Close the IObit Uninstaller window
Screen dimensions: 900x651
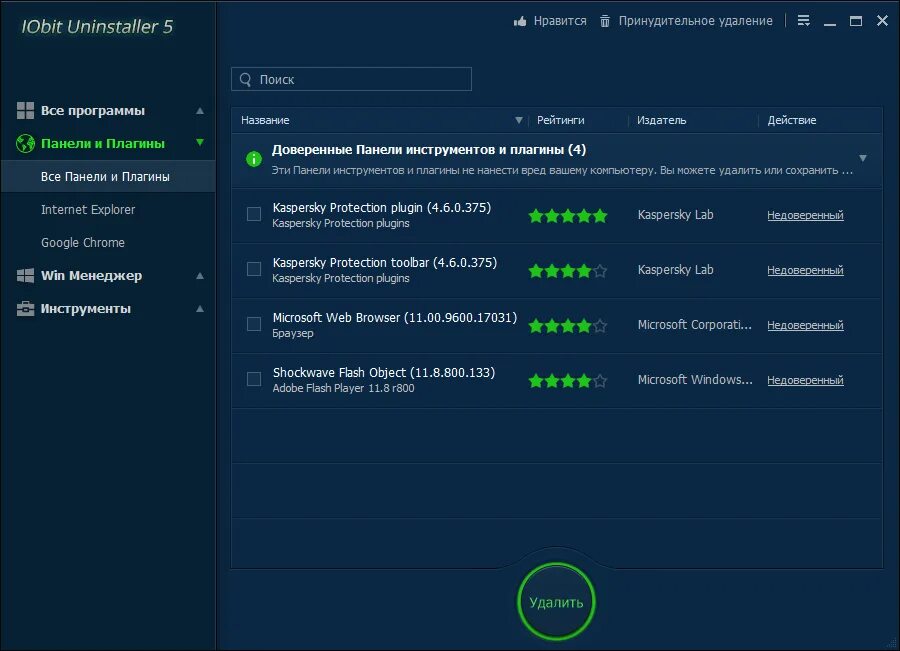pyautogui.click(x=882, y=21)
